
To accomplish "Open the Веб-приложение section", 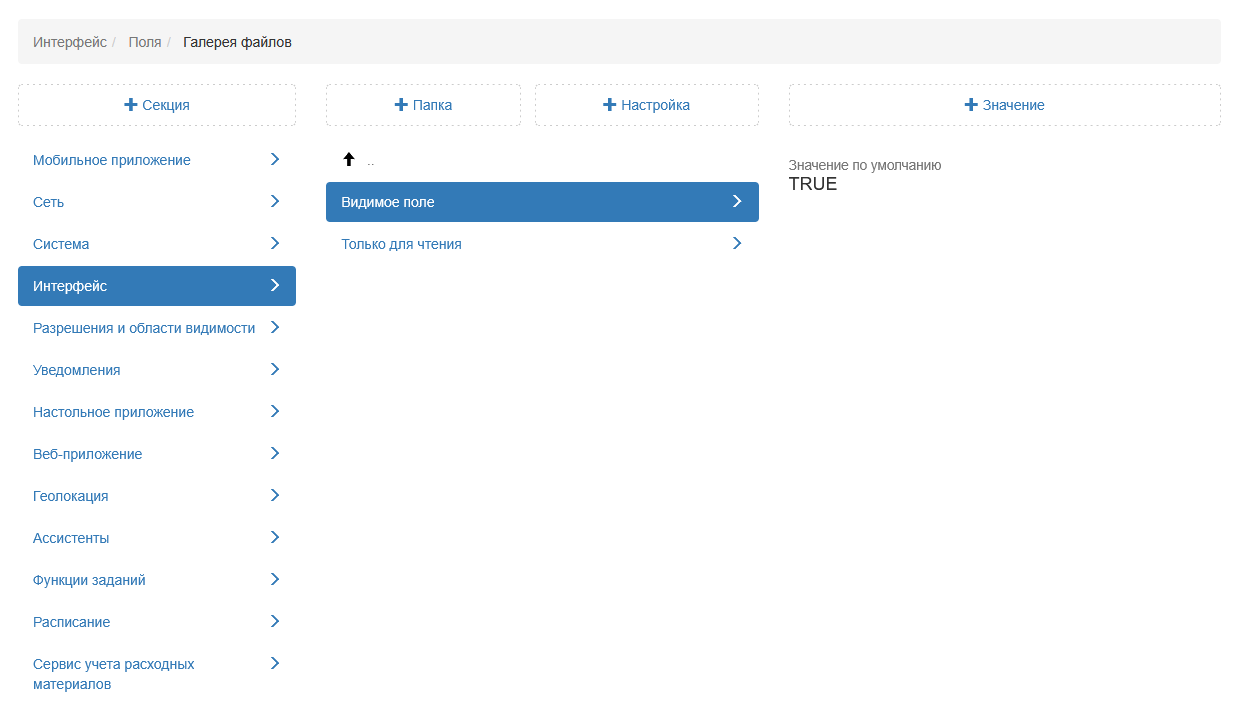I will pos(88,454).
